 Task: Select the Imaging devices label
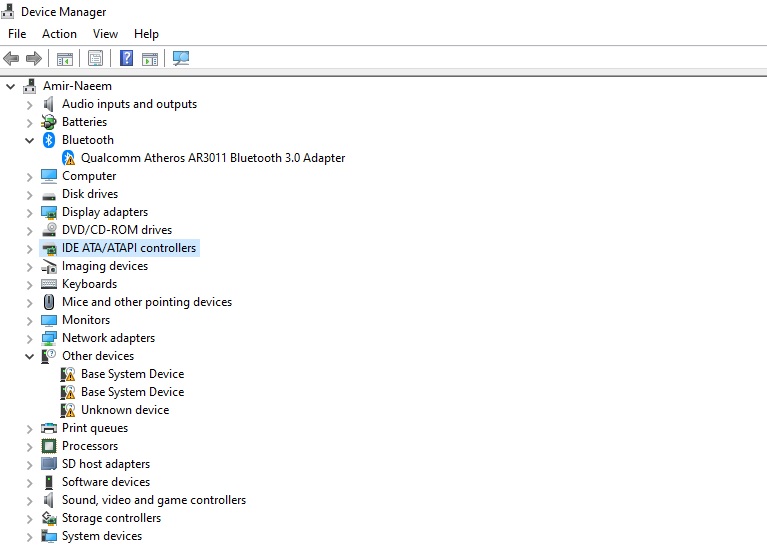click(105, 266)
